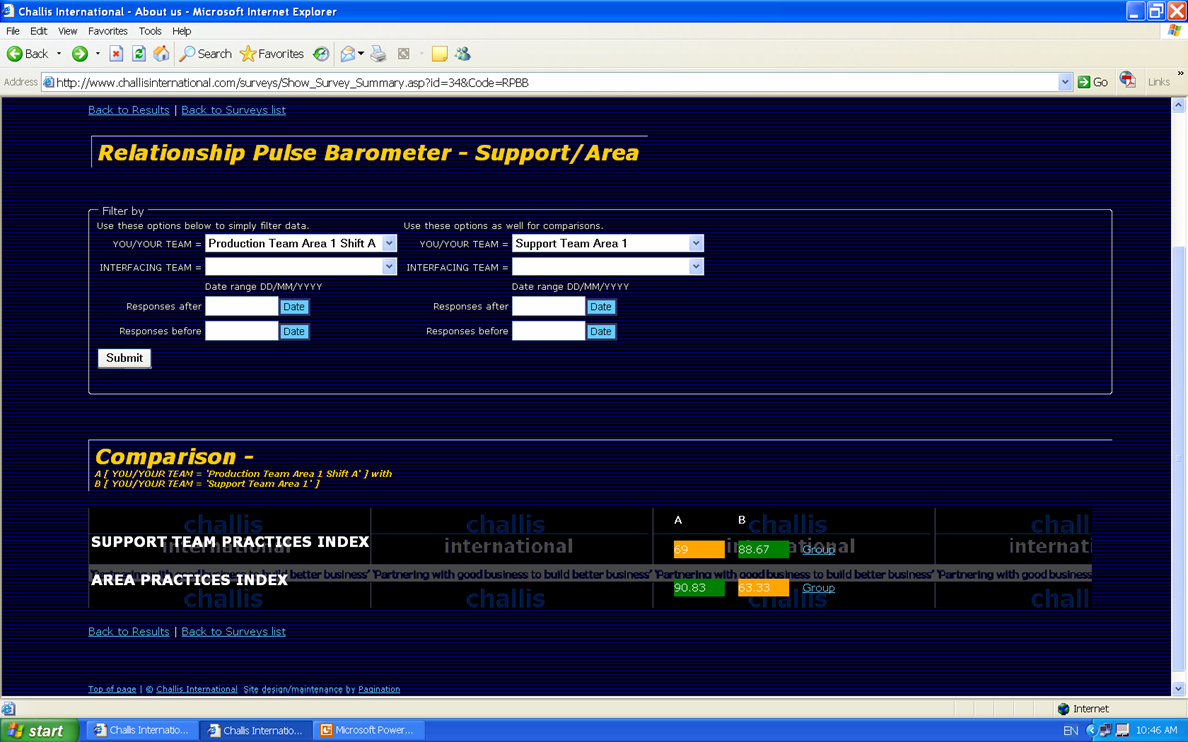Click Date button for right Responses after
The height and width of the screenshot is (742, 1188).
pyautogui.click(x=601, y=307)
